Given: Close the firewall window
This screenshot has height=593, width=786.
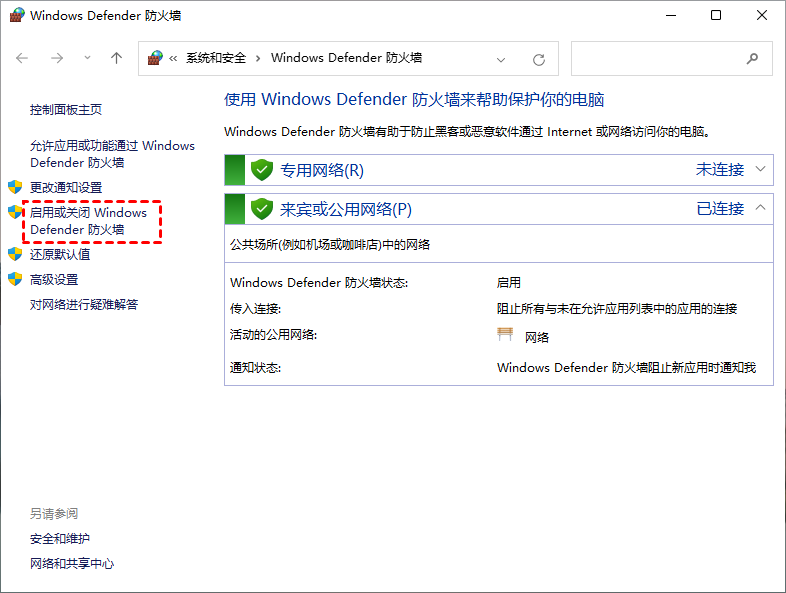Looking at the screenshot, I should coord(762,16).
